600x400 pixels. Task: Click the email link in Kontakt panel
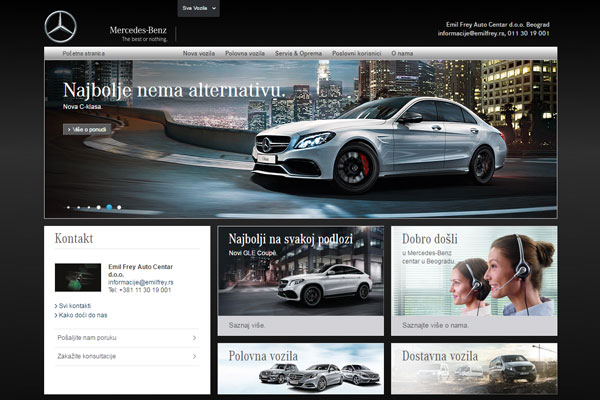click(x=140, y=282)
